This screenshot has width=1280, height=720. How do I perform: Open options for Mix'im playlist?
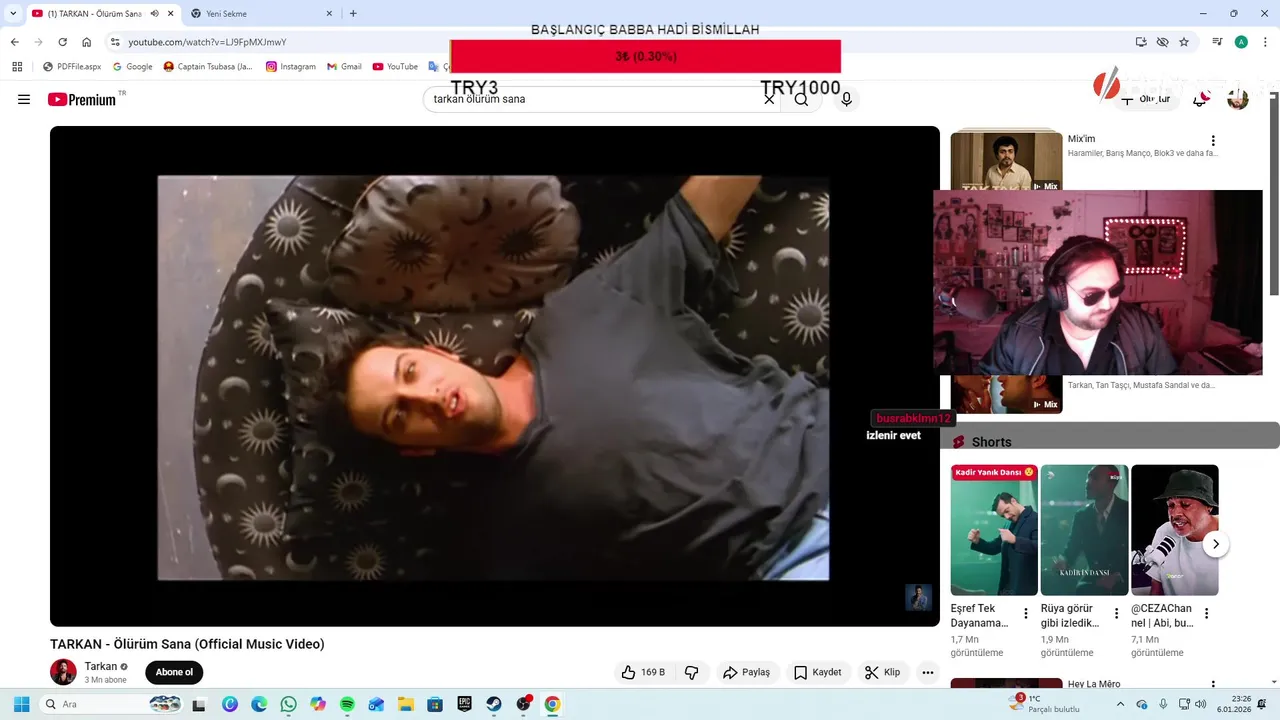1213,141
